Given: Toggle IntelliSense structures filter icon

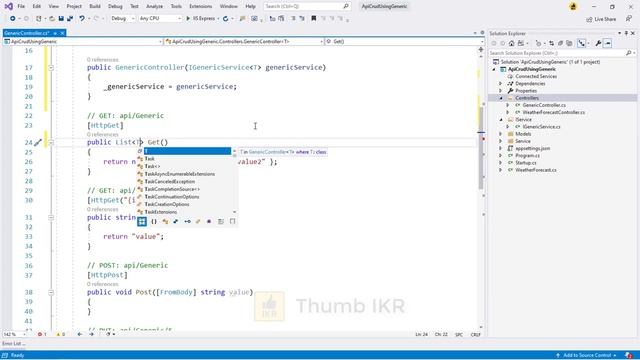Looking at the screenshot, I should click(176, 221).
